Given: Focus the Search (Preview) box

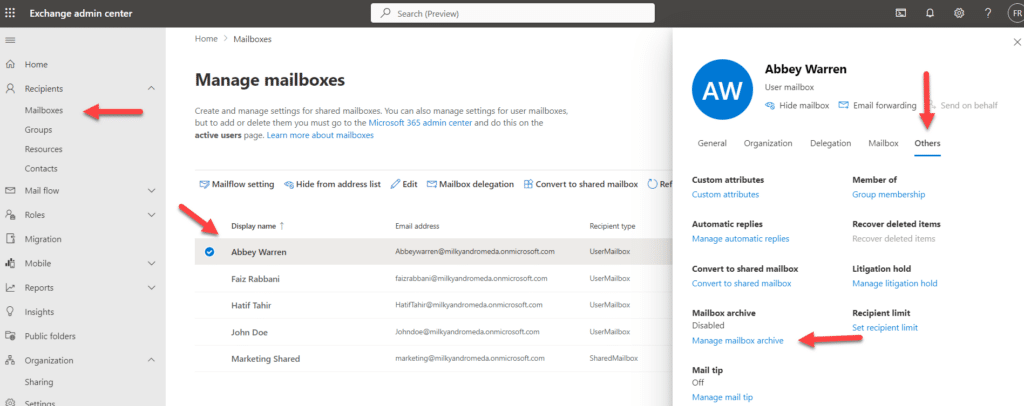Looking at the screenshot, I should (x=513, y=13).
